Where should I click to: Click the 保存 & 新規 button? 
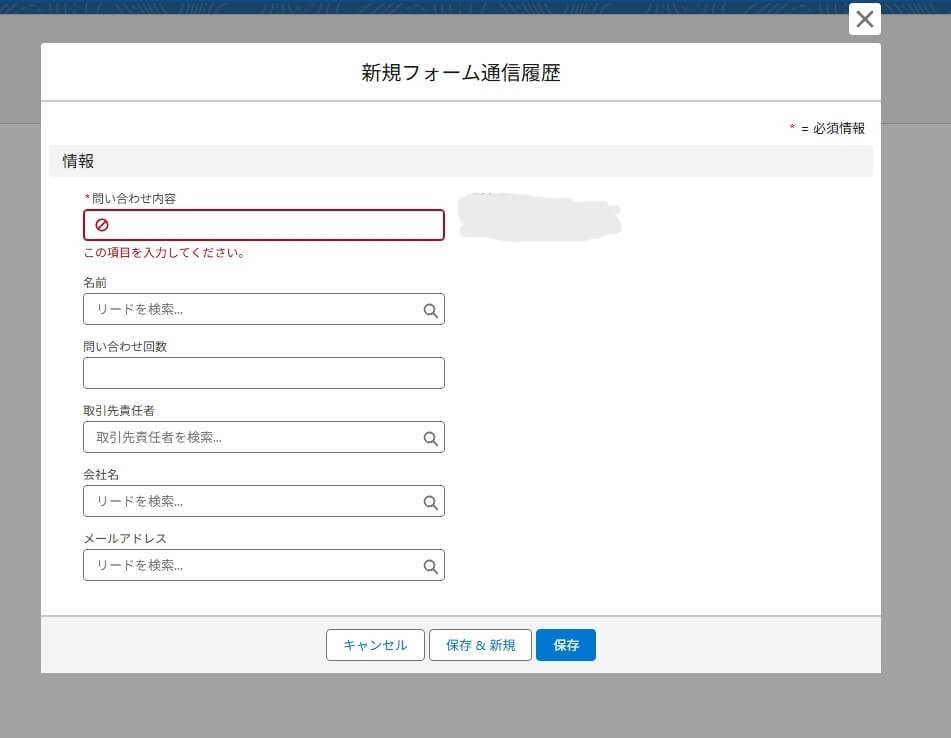[x=480, y=645]
